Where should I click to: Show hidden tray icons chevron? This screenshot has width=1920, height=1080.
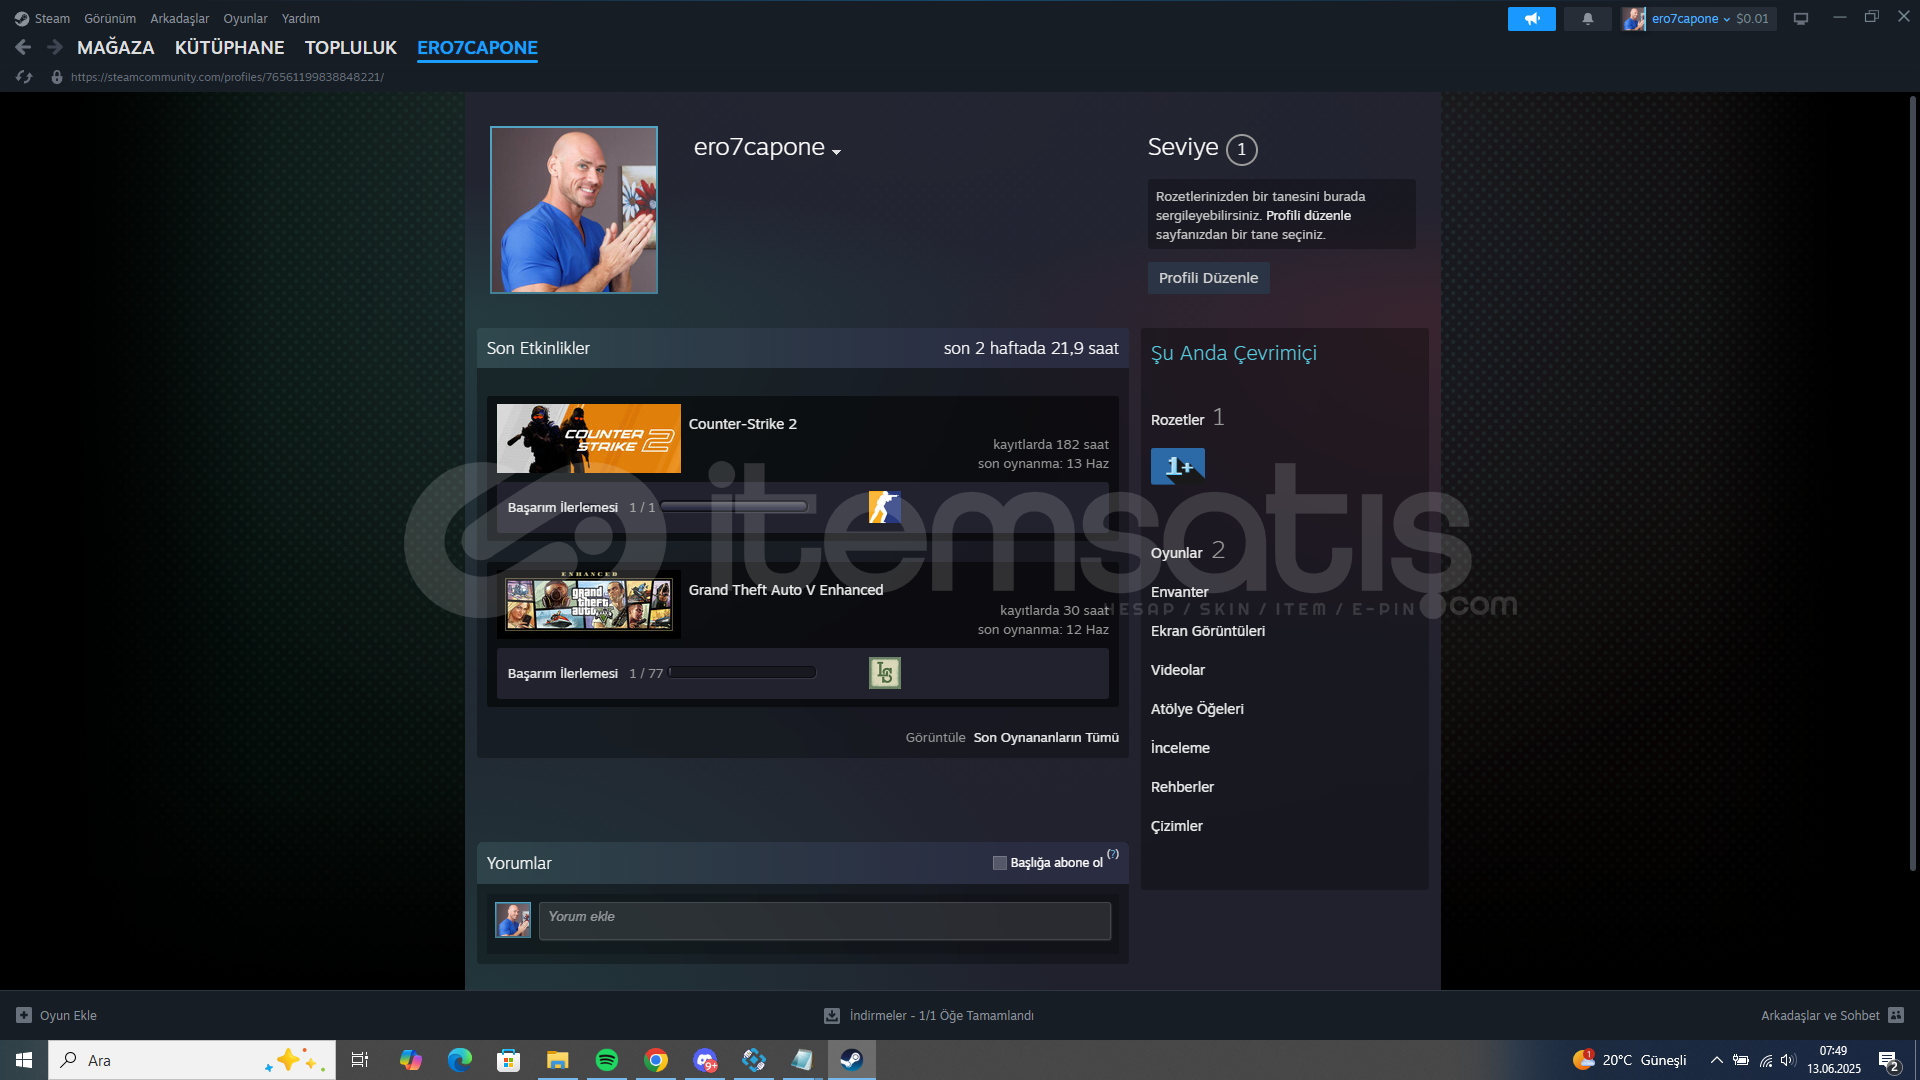(1716, 1060)
